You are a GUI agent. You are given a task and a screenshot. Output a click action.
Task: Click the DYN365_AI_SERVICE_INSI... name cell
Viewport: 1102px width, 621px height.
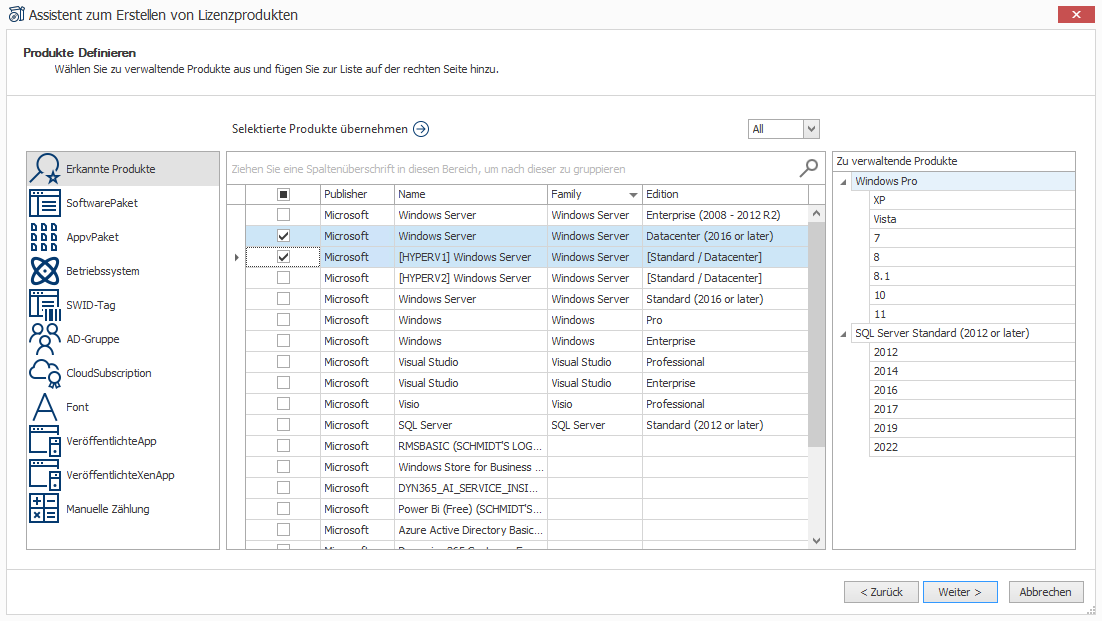(471, 488)
